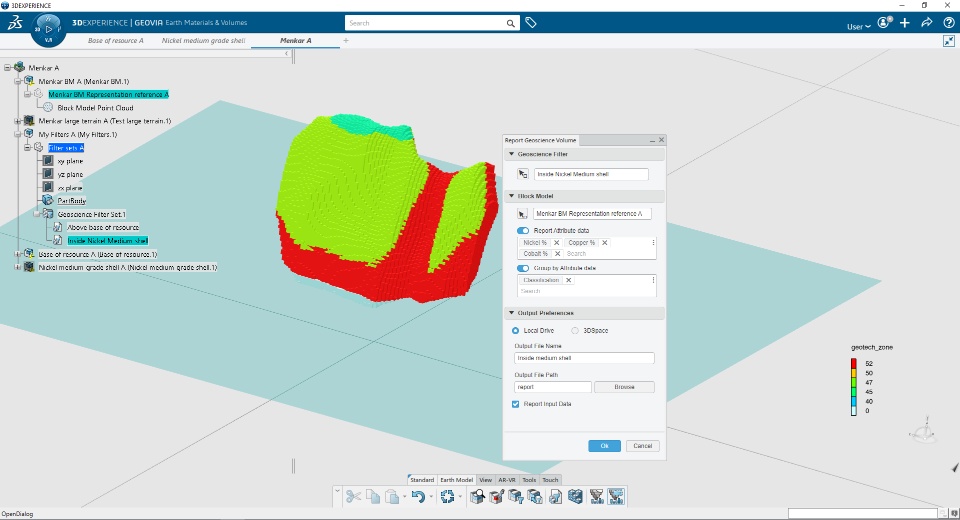Screen dimensions: 960x520
Task: Click the Output File Path field
Action: coord(553,387)
